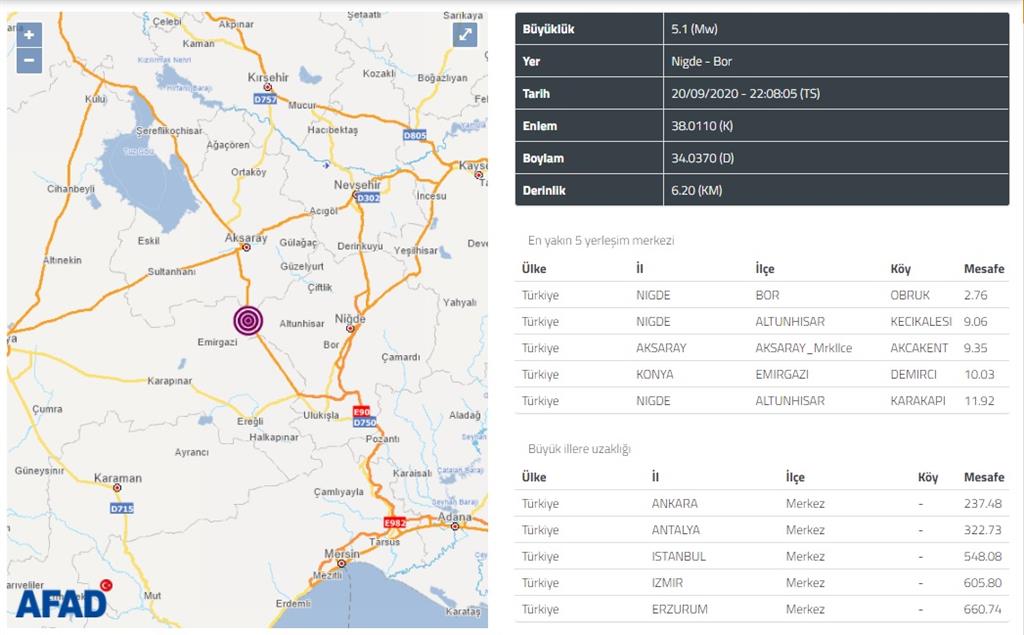Viewport: 1024px width, 635px height.
Task: Click the Çamardı label on the map
Action: 401,357
